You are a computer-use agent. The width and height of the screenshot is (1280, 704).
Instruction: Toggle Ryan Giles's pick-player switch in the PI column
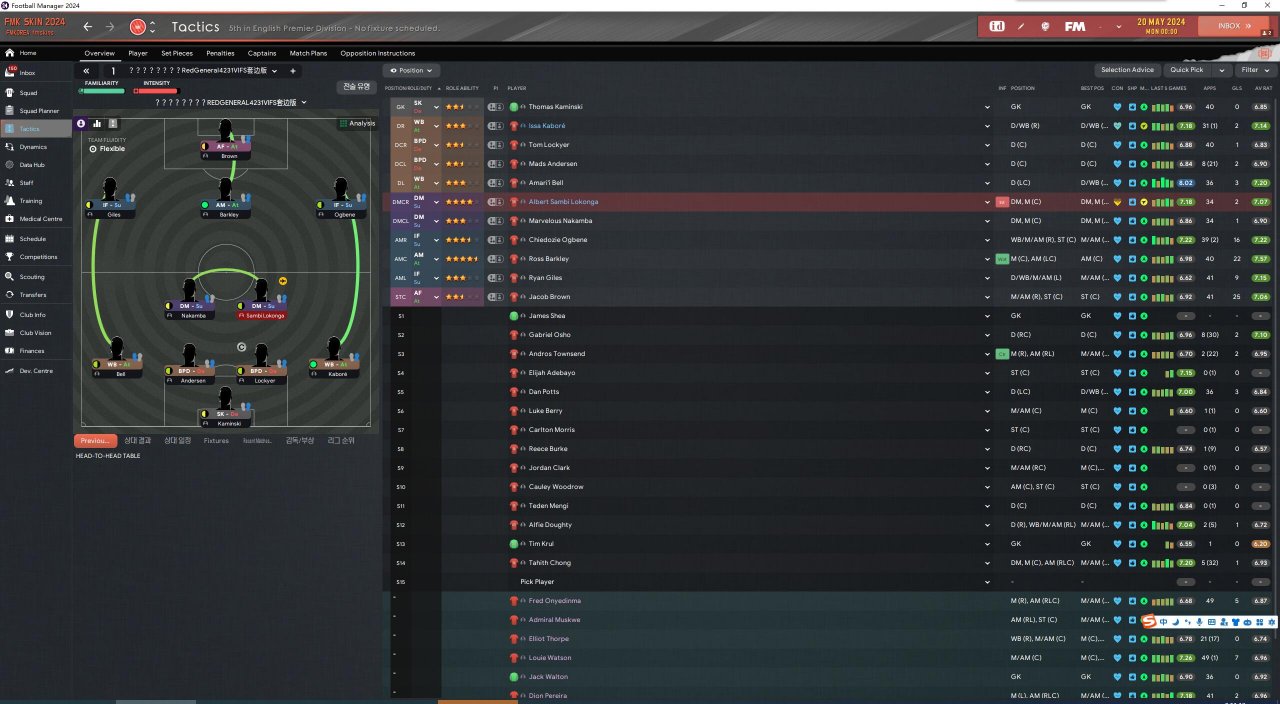pyautogui.click(x=495, y=278)
